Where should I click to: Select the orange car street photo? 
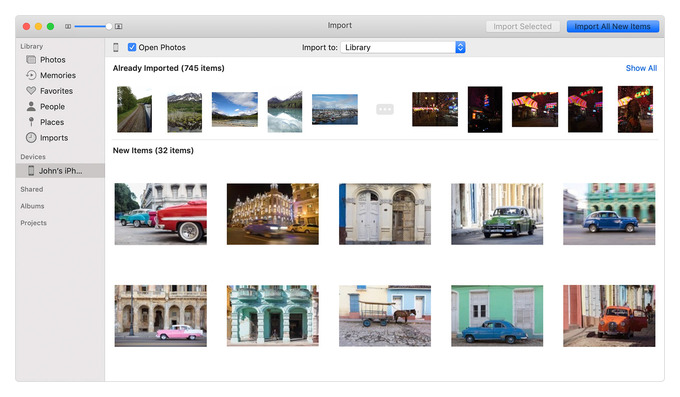pyautogui.click(x=609, y=316)
